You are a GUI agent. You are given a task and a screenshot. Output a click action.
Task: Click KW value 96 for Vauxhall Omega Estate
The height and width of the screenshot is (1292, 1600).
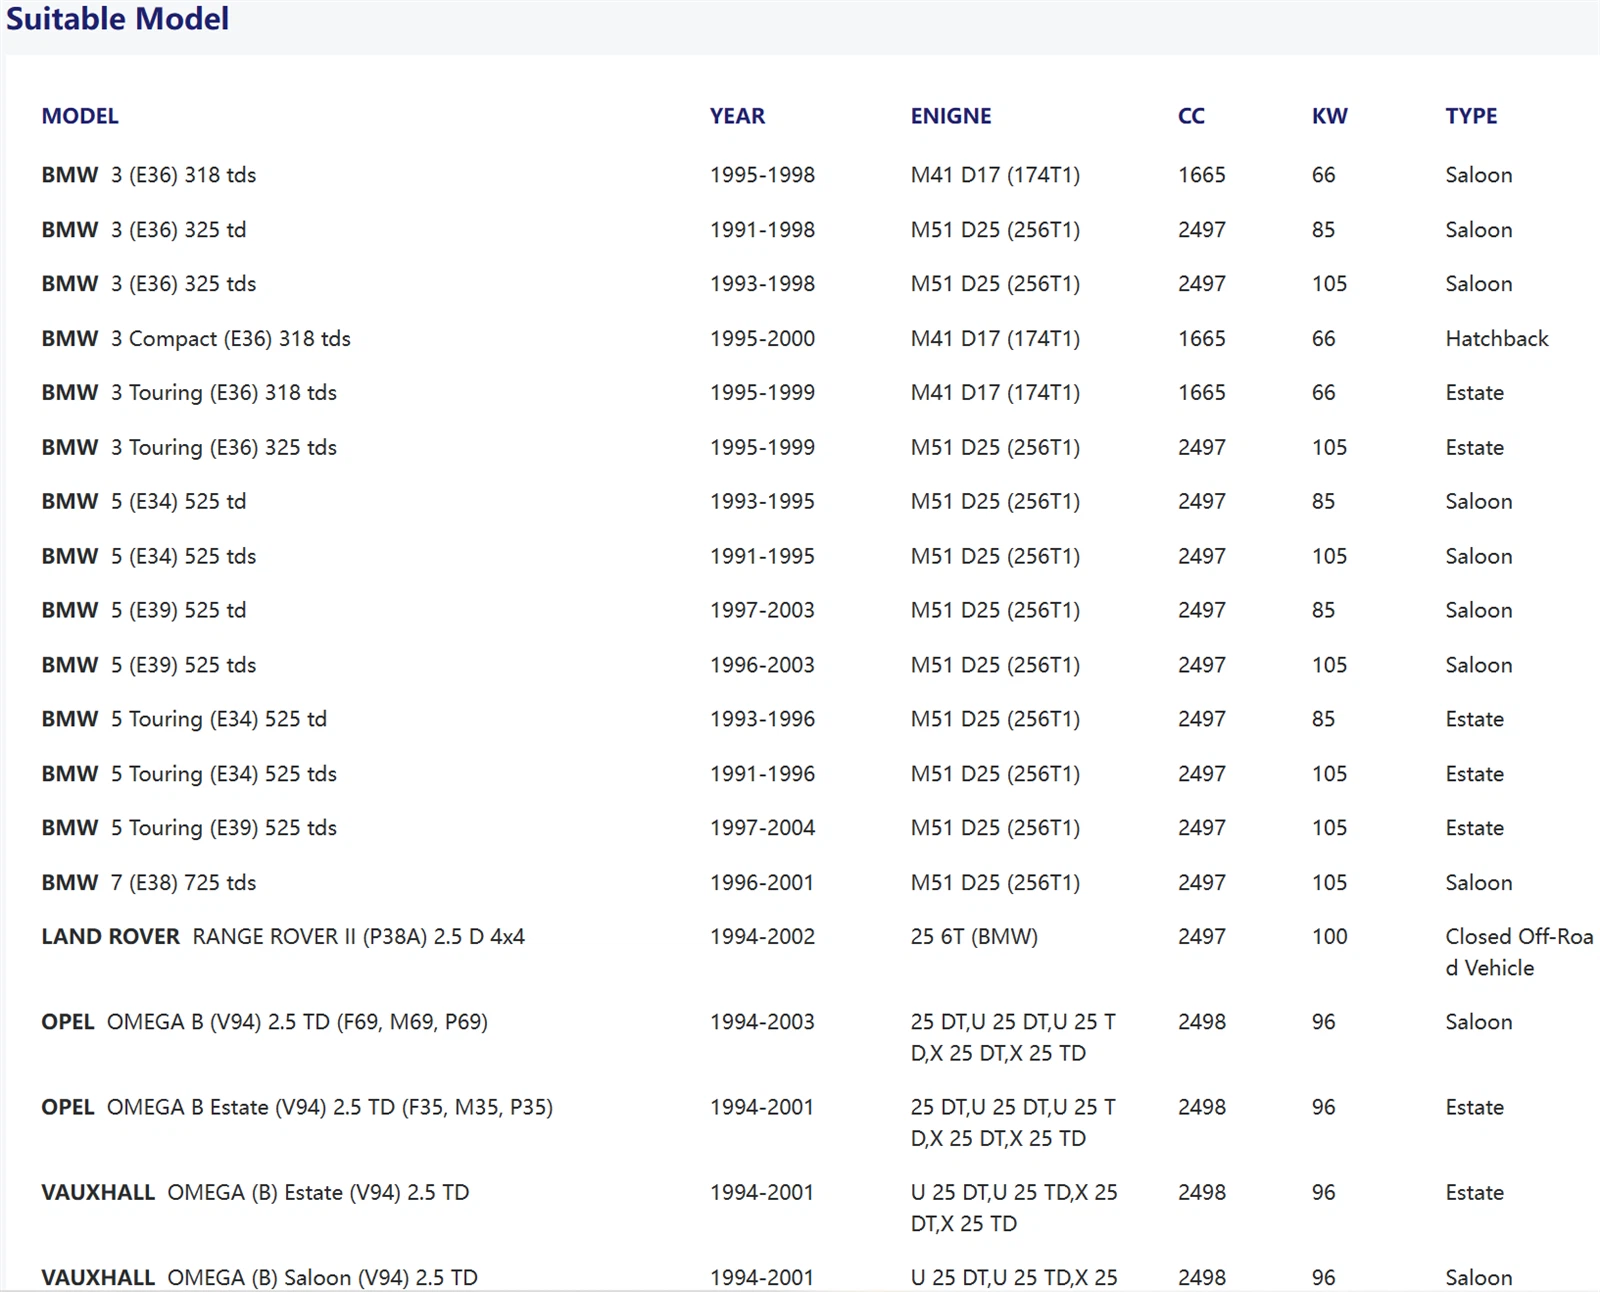[x=1323, y=1193]
